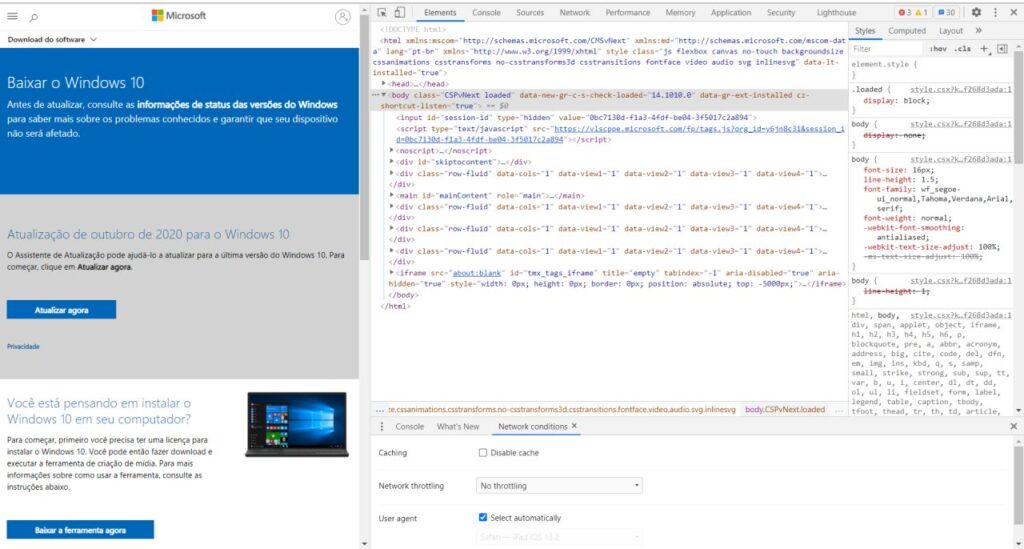Click the about:blank iframe src link
Screen dimensions: 1024x549
click(x=477, y=273)
